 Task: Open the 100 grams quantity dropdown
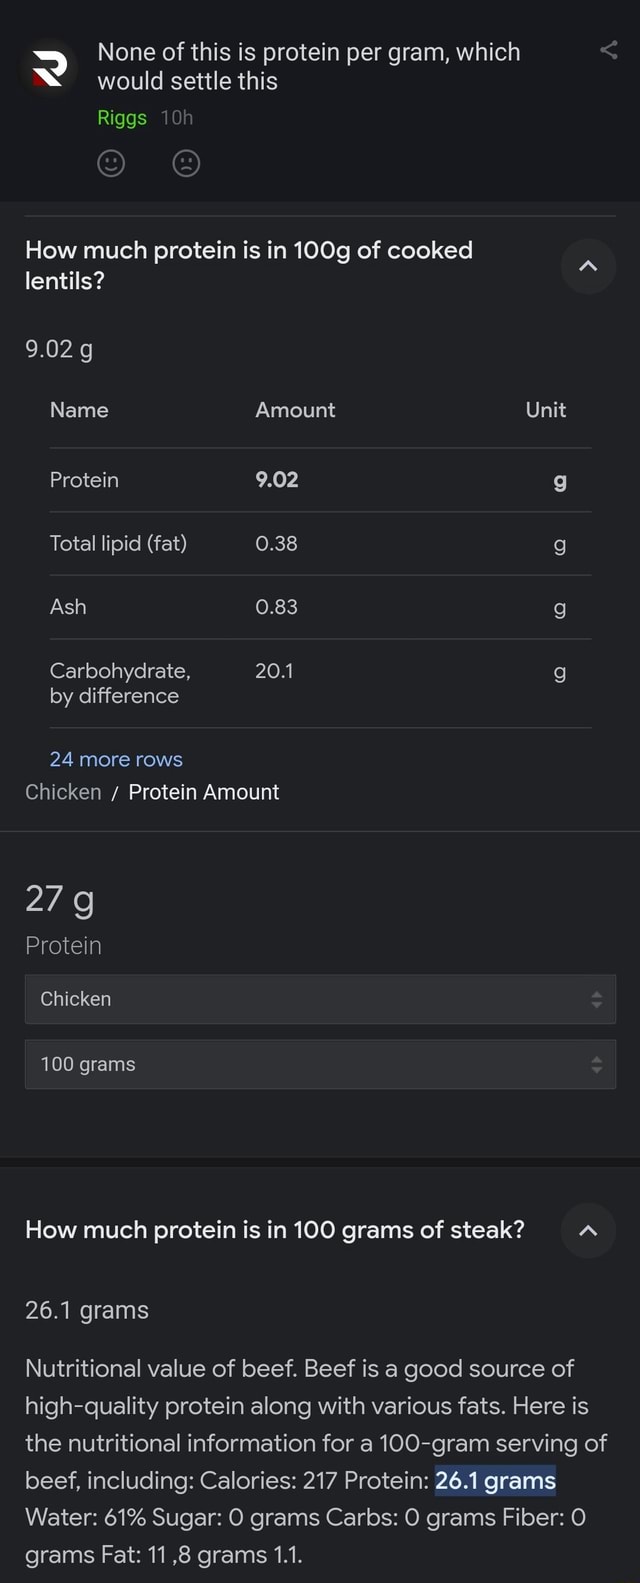320,1064
